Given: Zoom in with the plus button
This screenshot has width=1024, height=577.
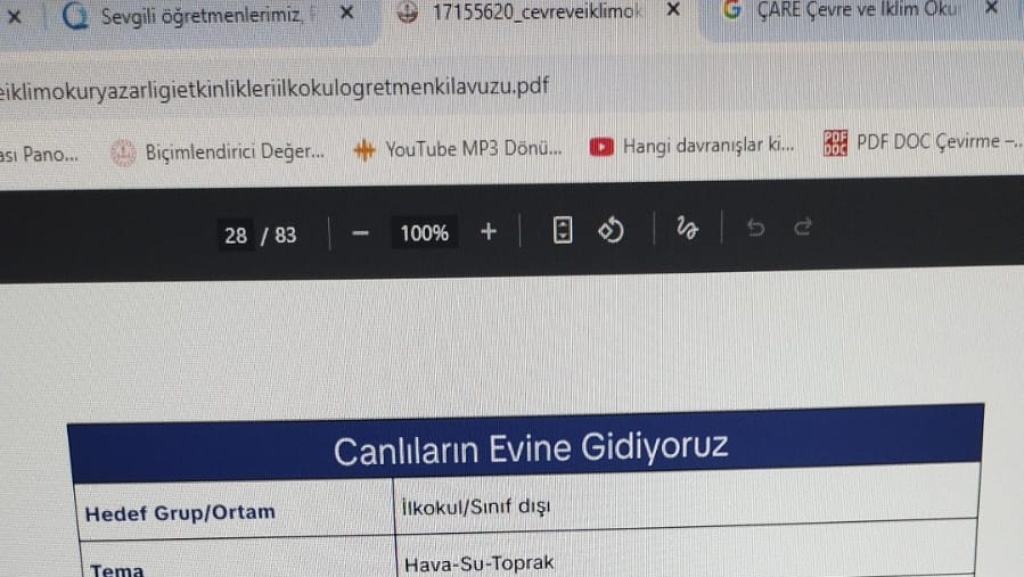Looking at the screenshot, I should click(488, 232).
